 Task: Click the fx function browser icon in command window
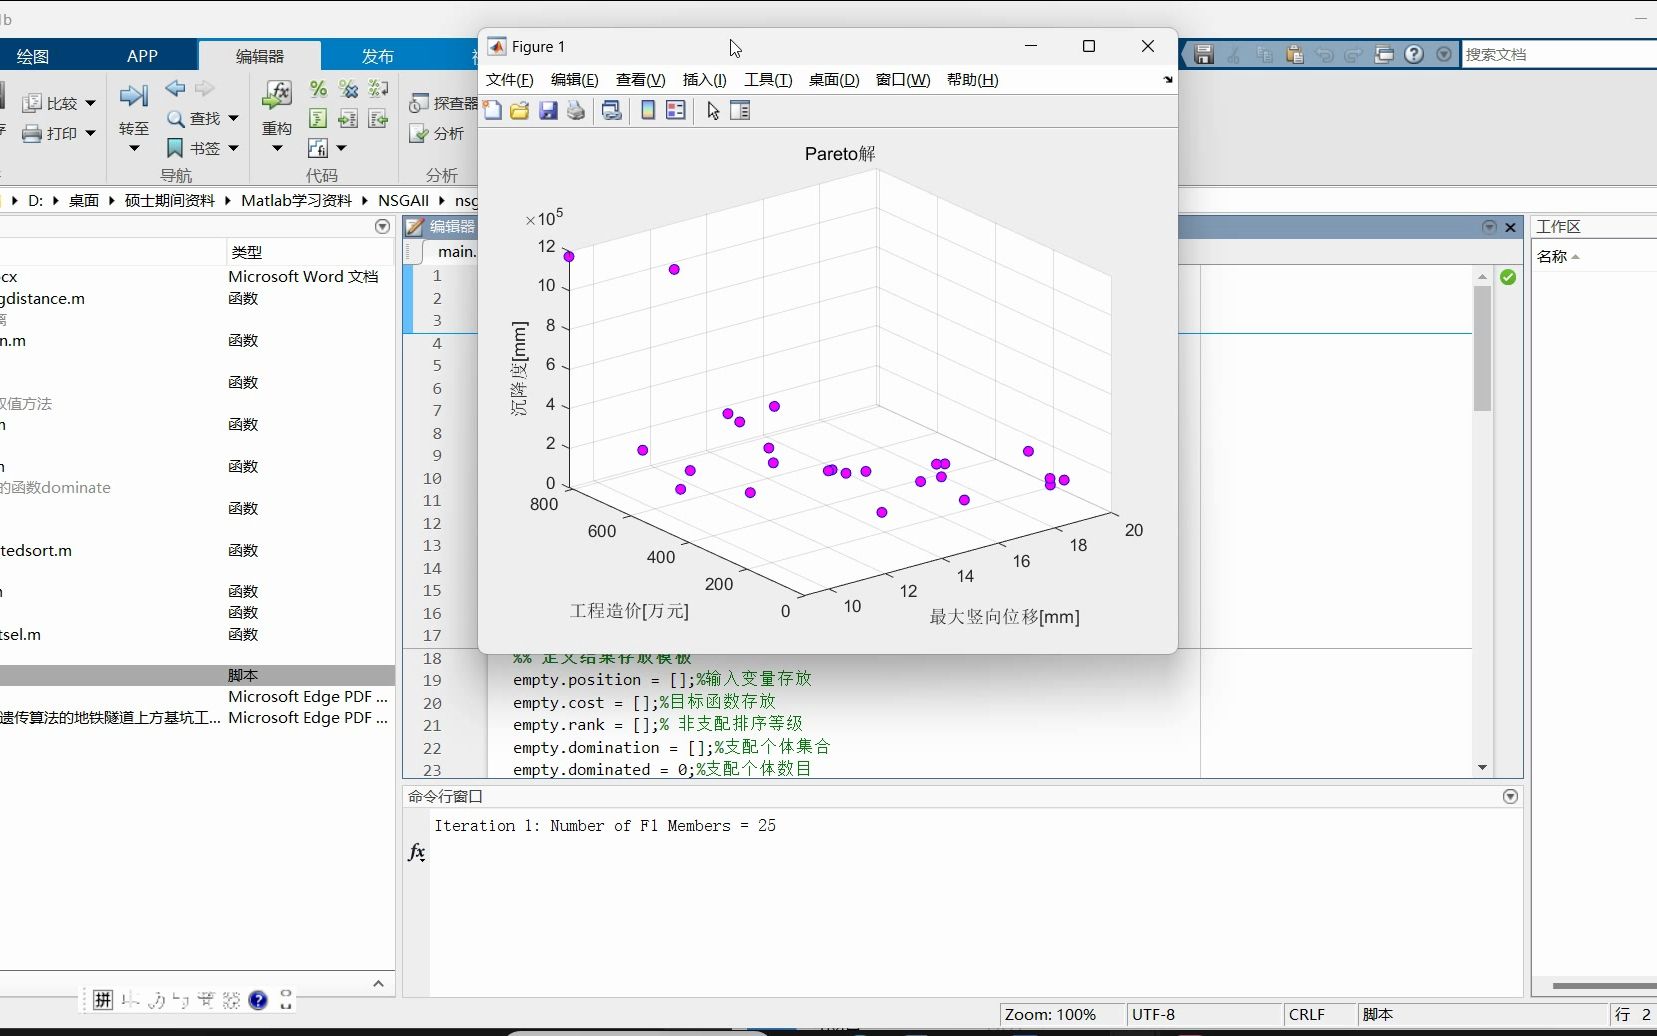417,852
